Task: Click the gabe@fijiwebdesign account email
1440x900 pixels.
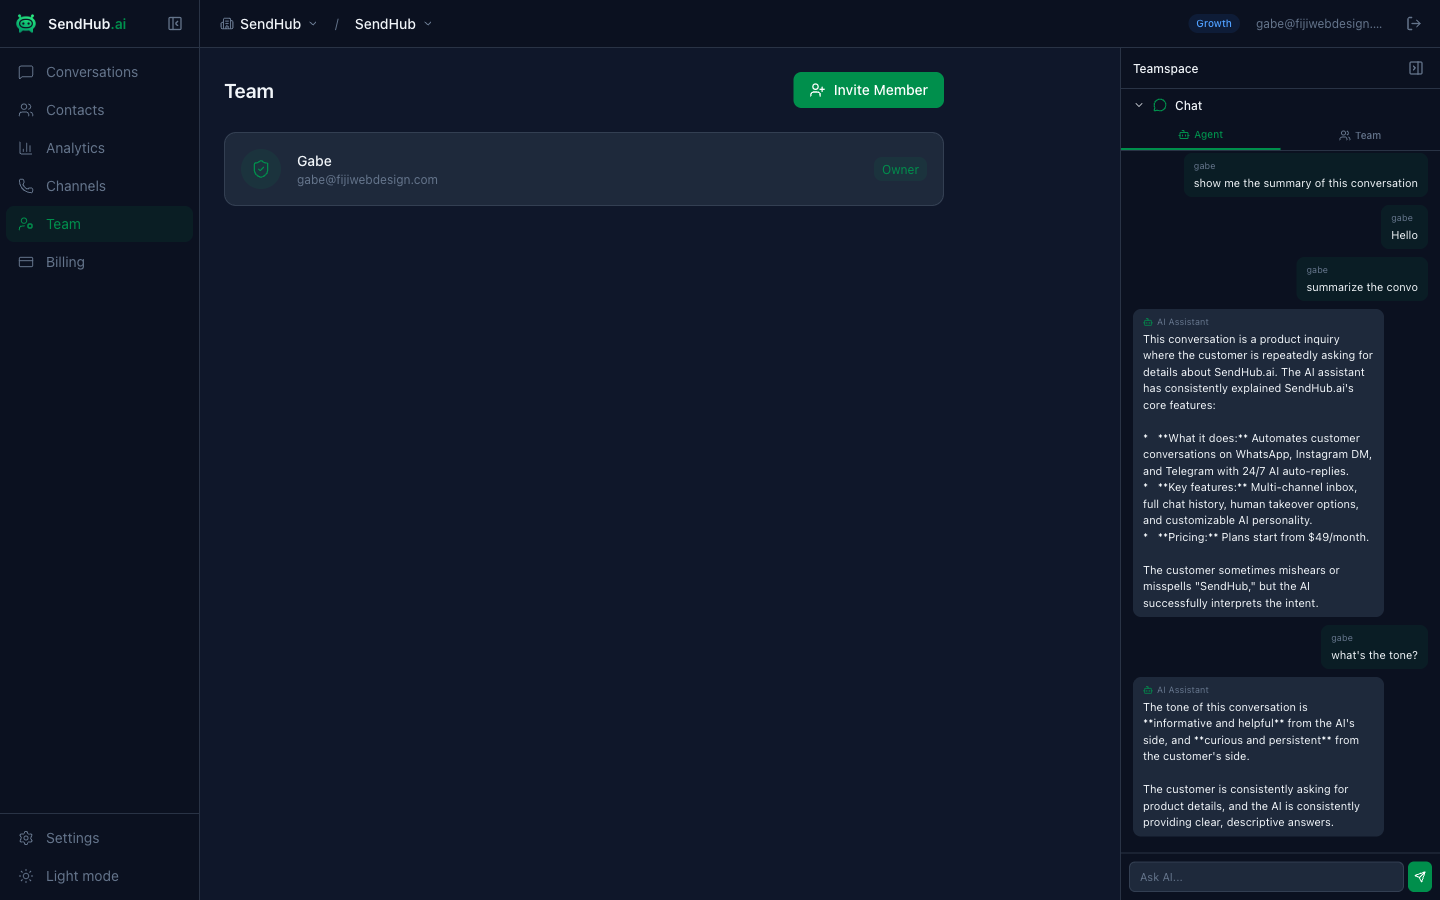Action: point(1319,24)
